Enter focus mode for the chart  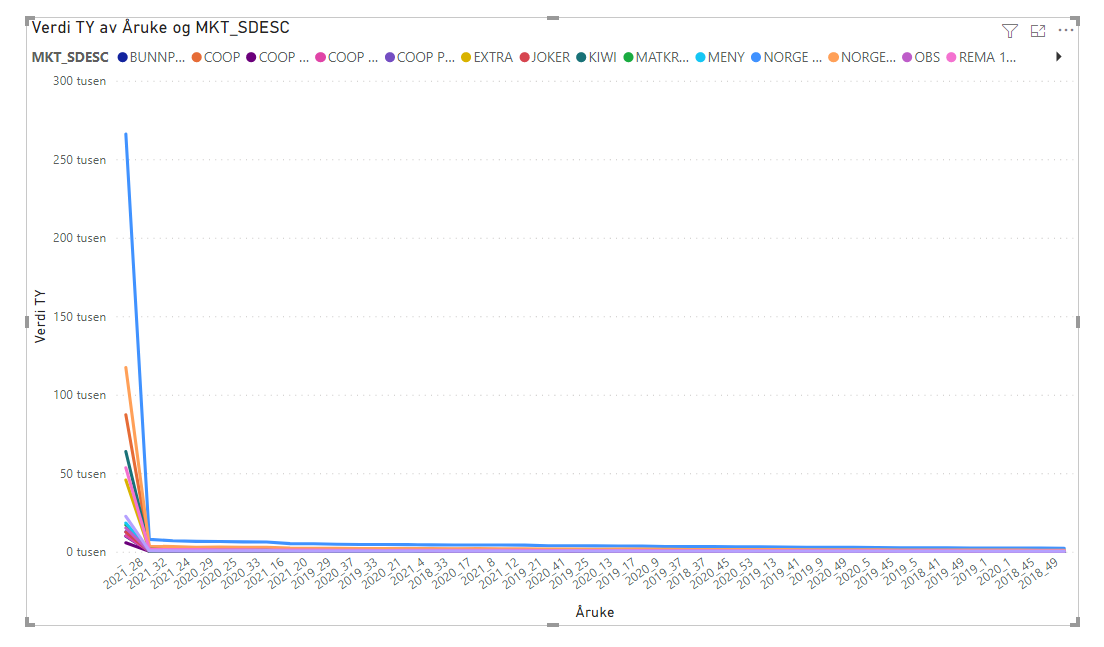pyautogui.click(x=1038, y=31)
